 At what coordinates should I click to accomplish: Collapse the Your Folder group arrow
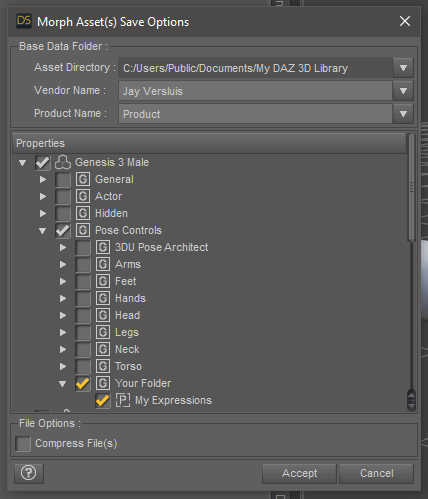(62, 384)
